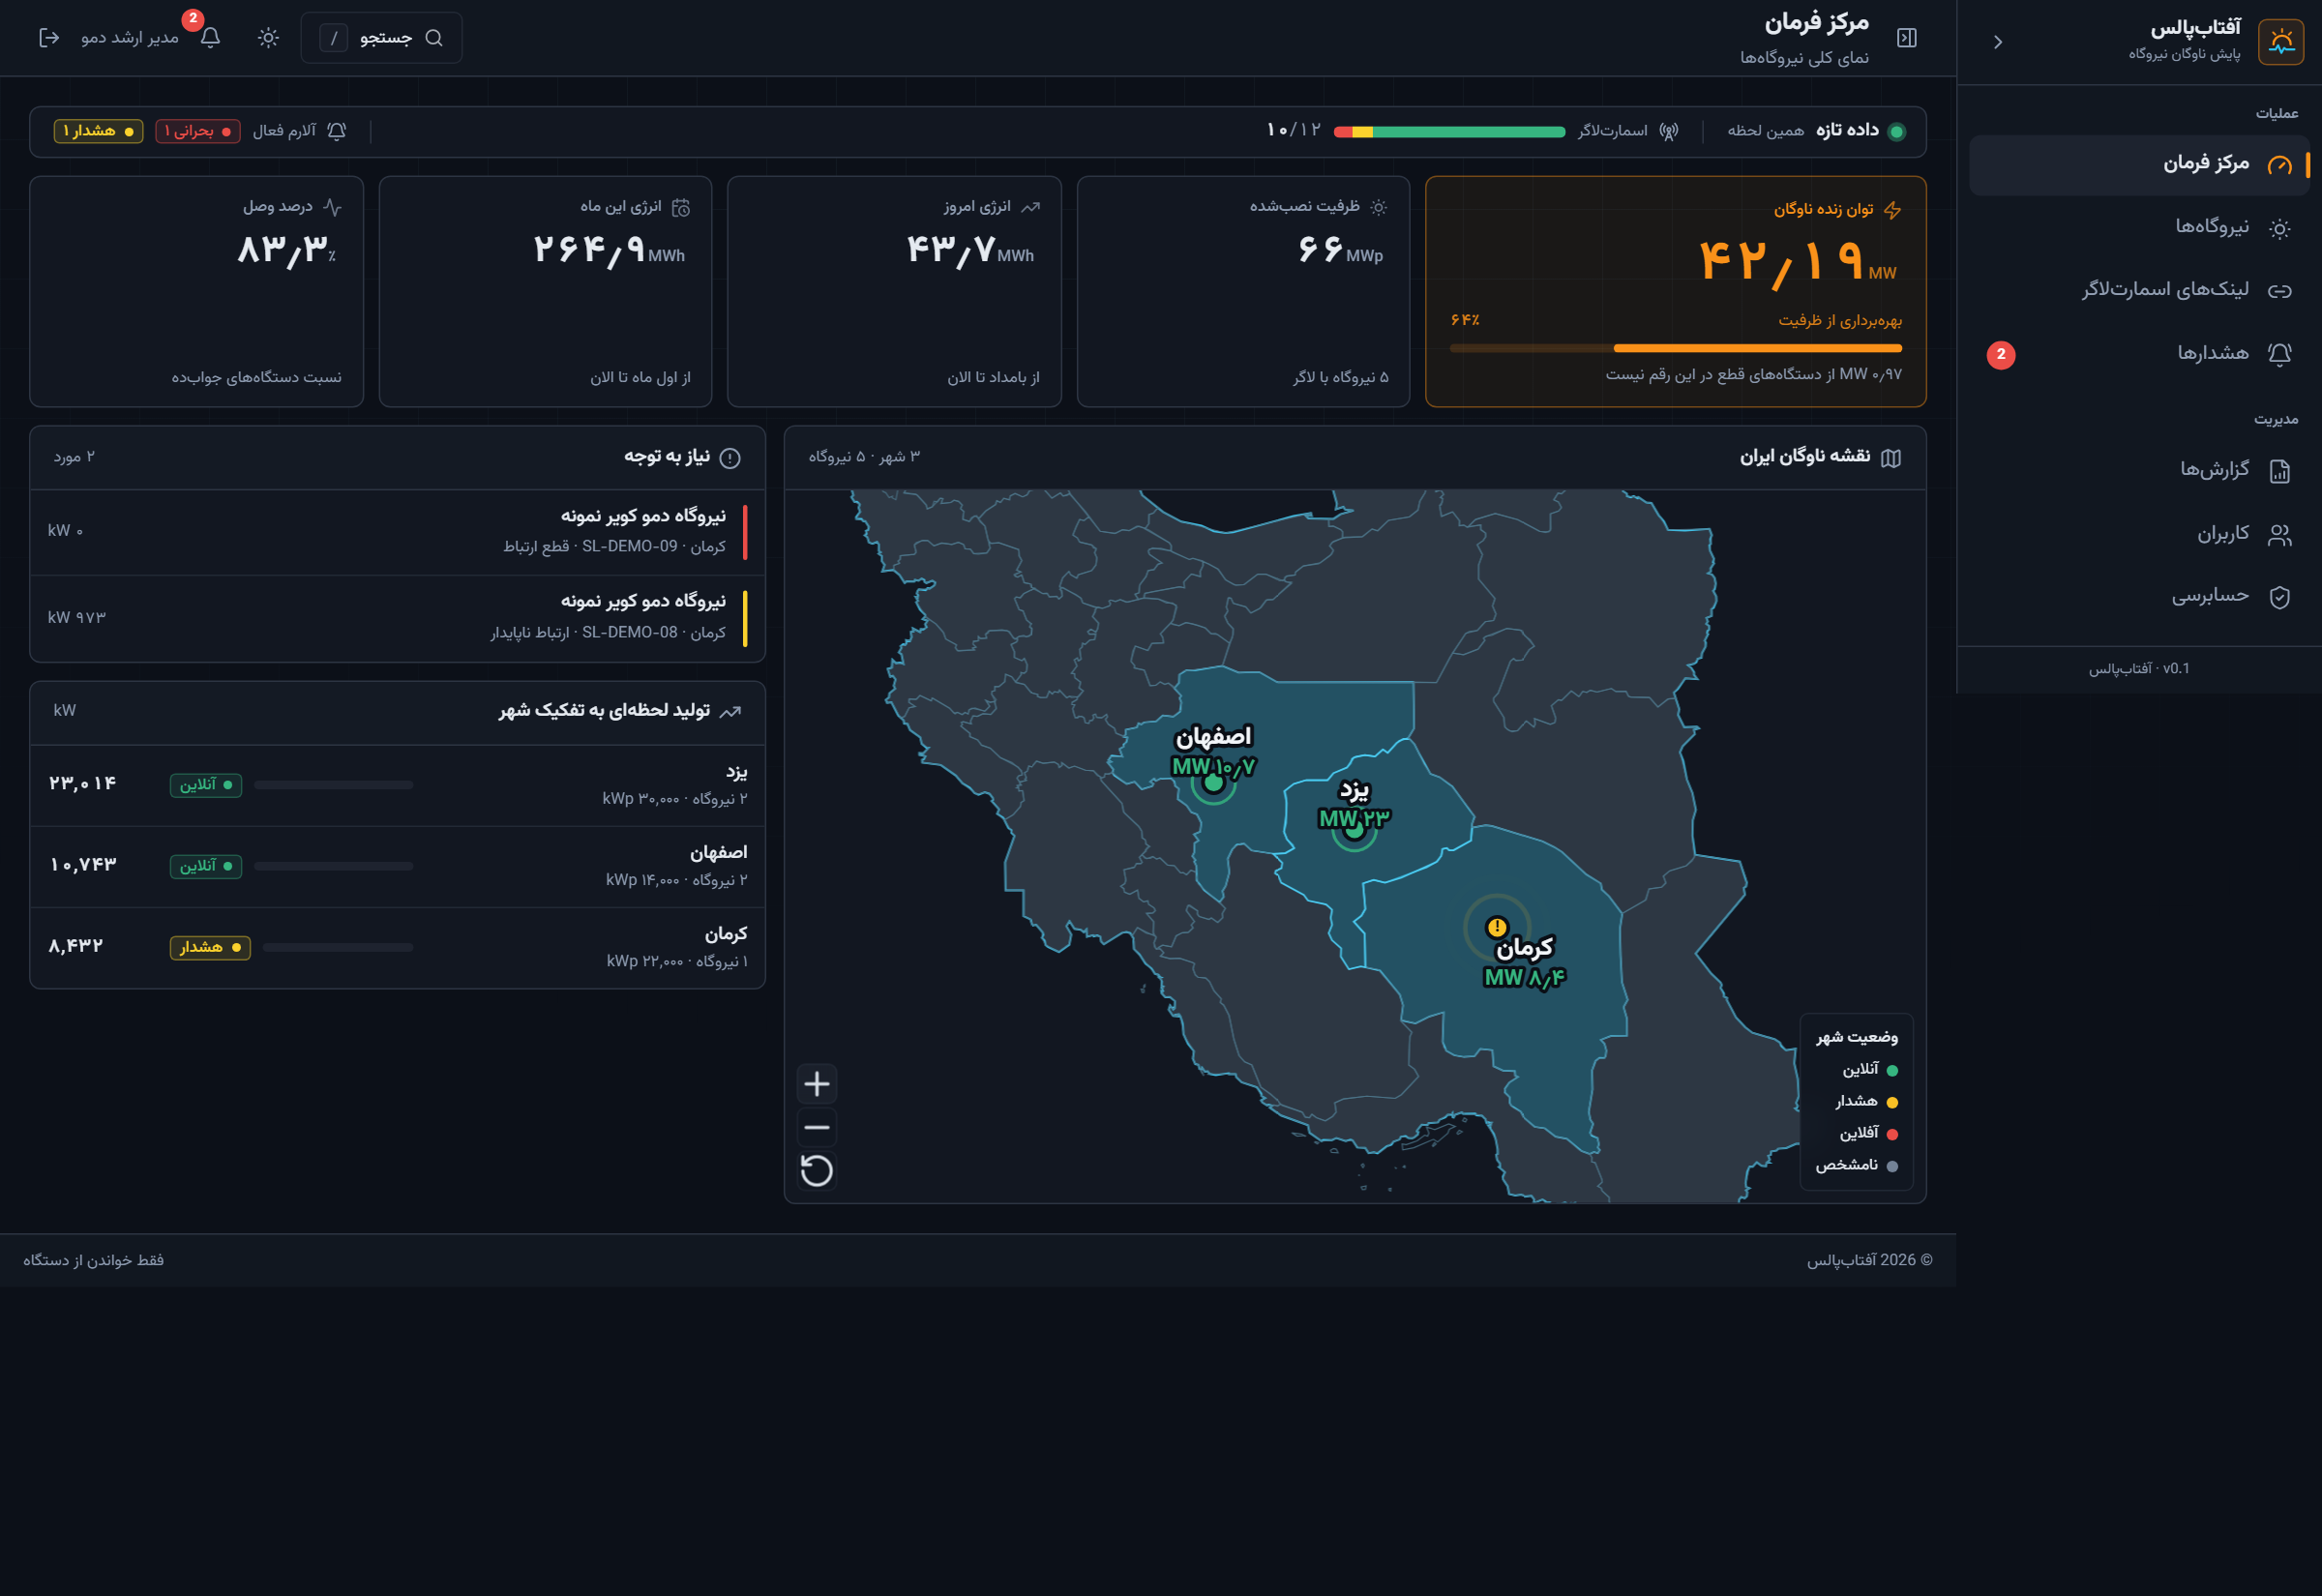Click the بحرانی ۱ critical alarm badge

(198, 131)
